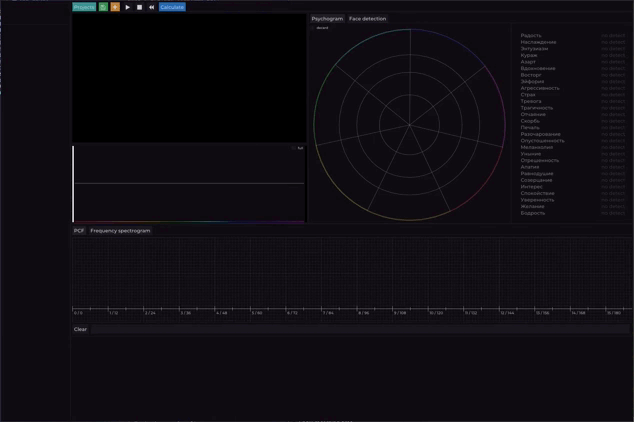This screenshot has height=422, width=634.
Task: Click the Clear button
Action: [80, 329]
